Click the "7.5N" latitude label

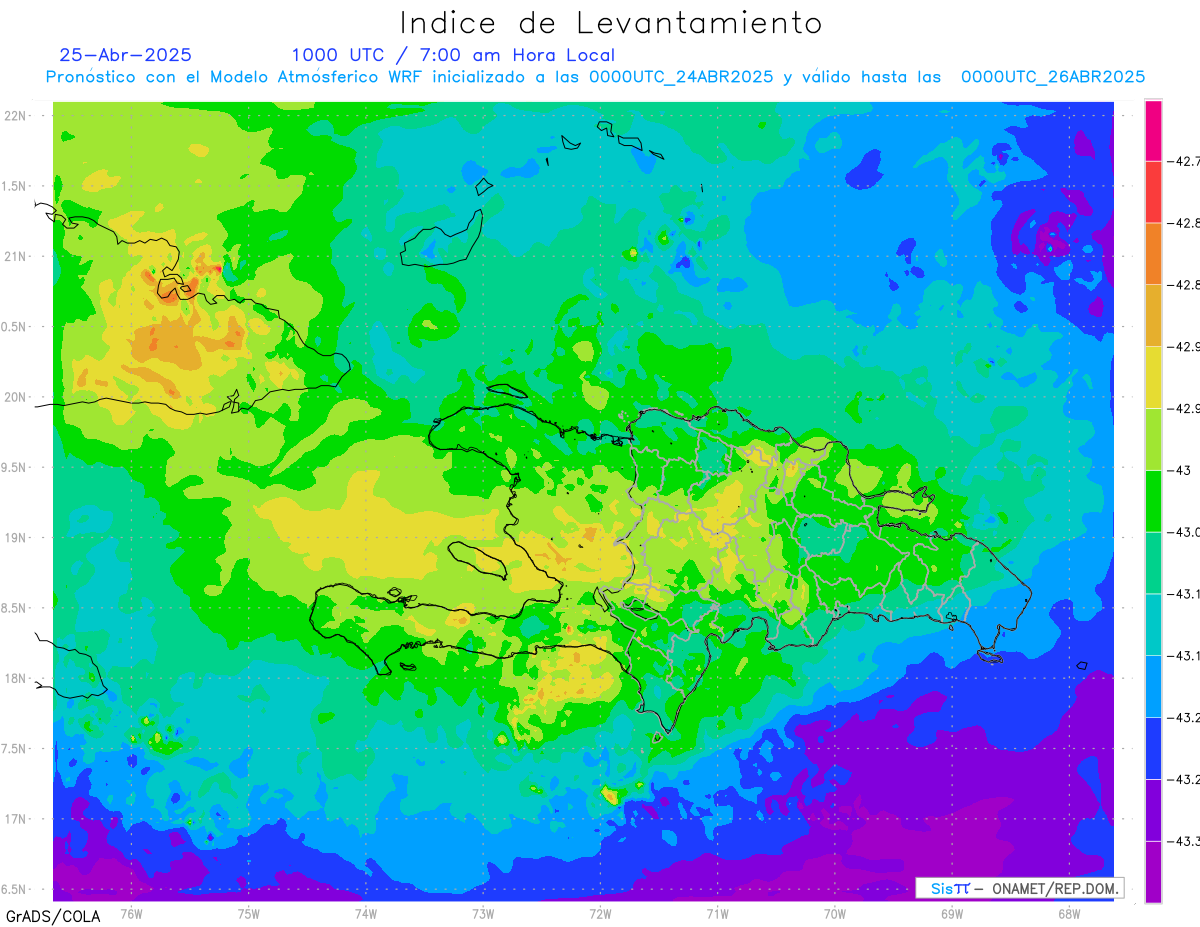[x=14, y=749]
